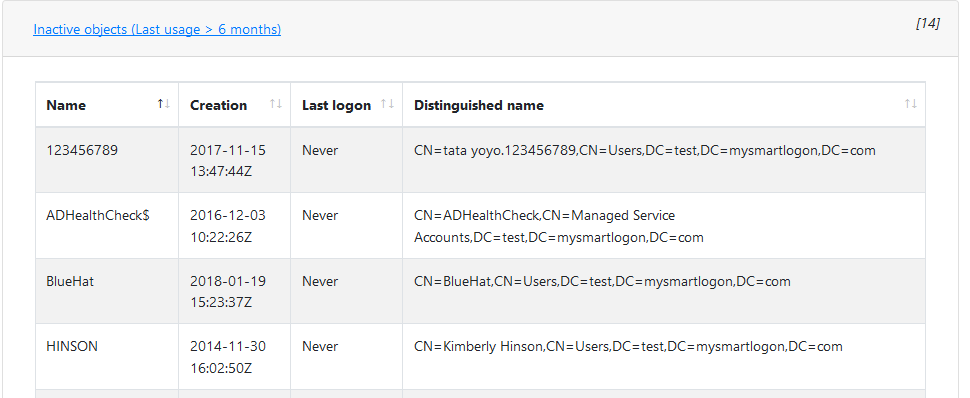Image resolution: width=970 pixels, height=398 pixels.
Task: Click creation date 2014-11-30 16:02:50Z
Action: pyautogui.click(x=228, y=358)
